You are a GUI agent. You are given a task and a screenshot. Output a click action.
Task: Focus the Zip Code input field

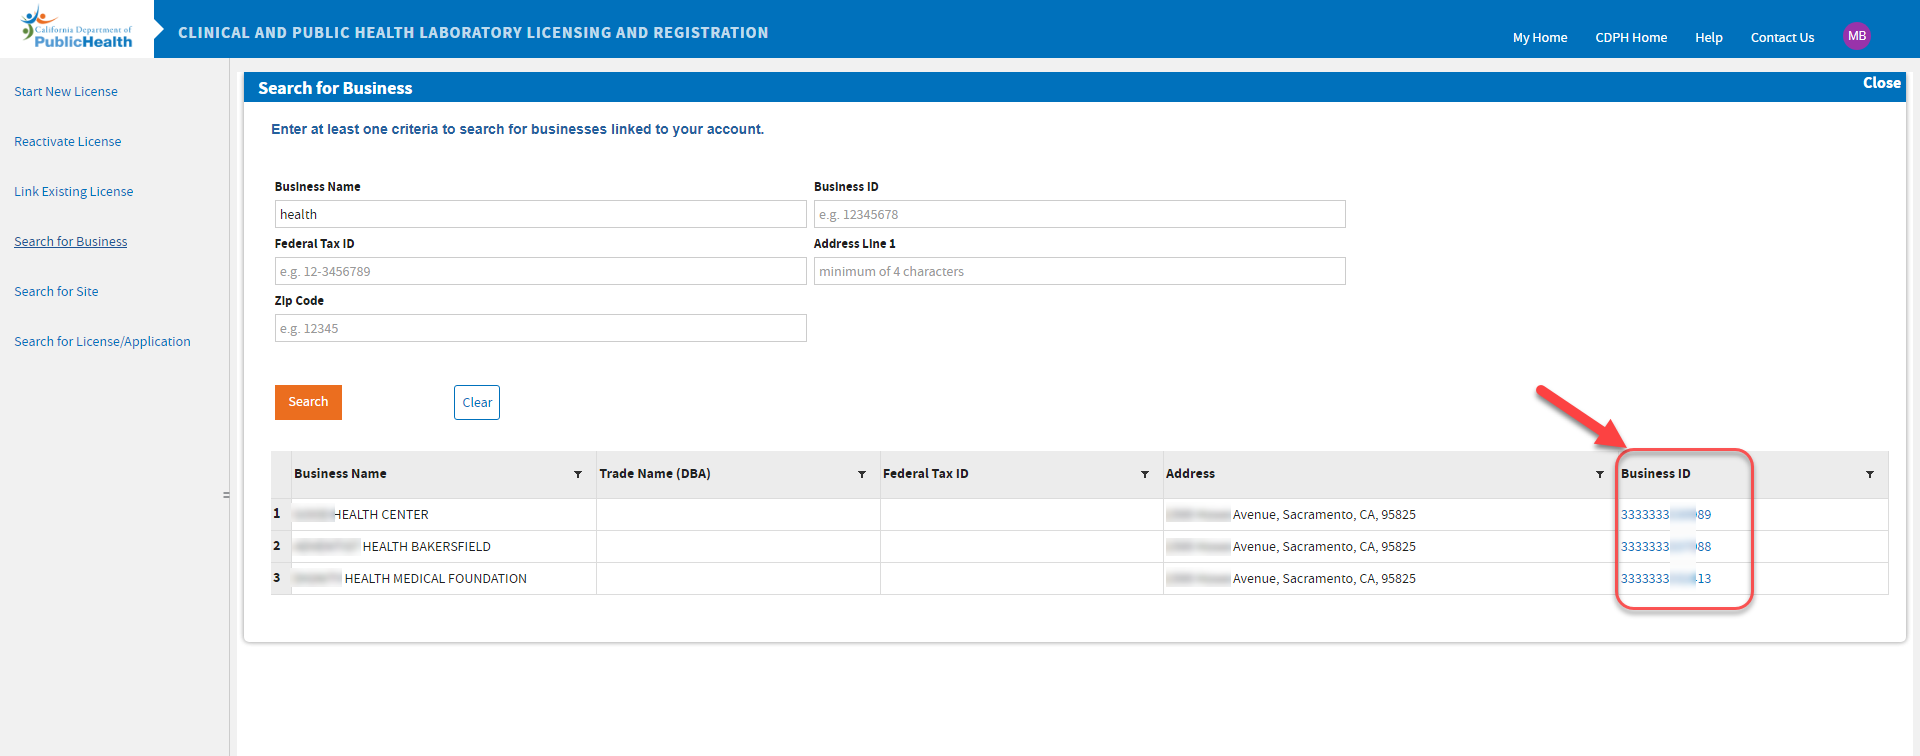pos(541,328)
